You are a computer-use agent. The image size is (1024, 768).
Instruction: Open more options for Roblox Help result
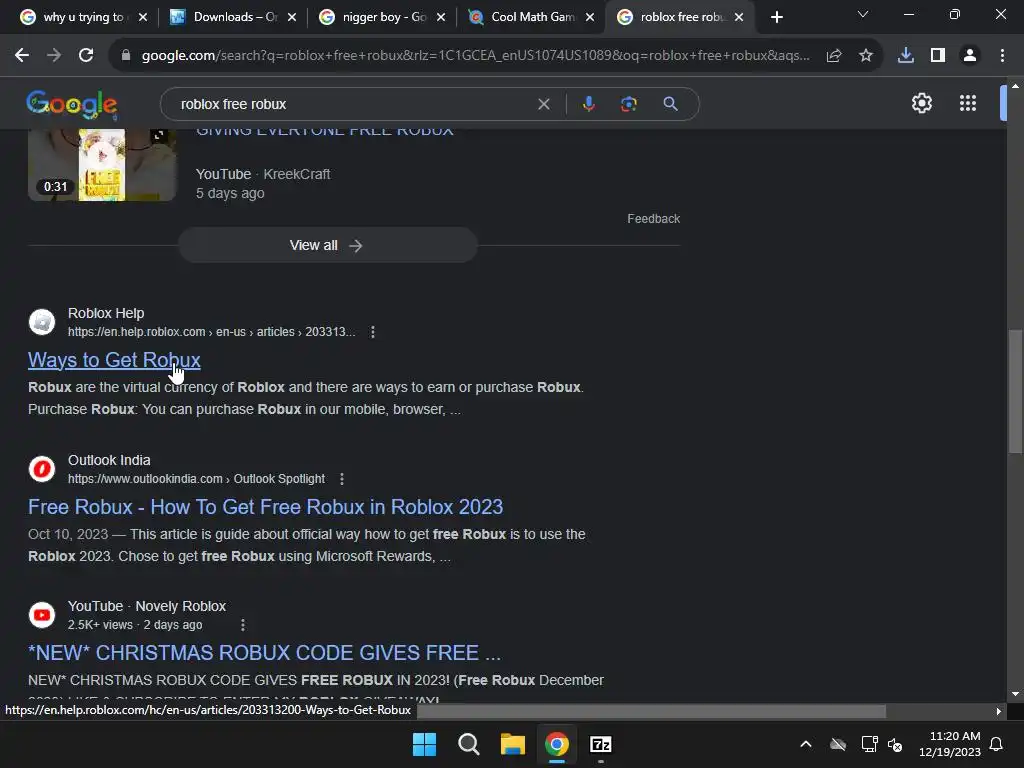pyautogui.click(x=373, y=332)
